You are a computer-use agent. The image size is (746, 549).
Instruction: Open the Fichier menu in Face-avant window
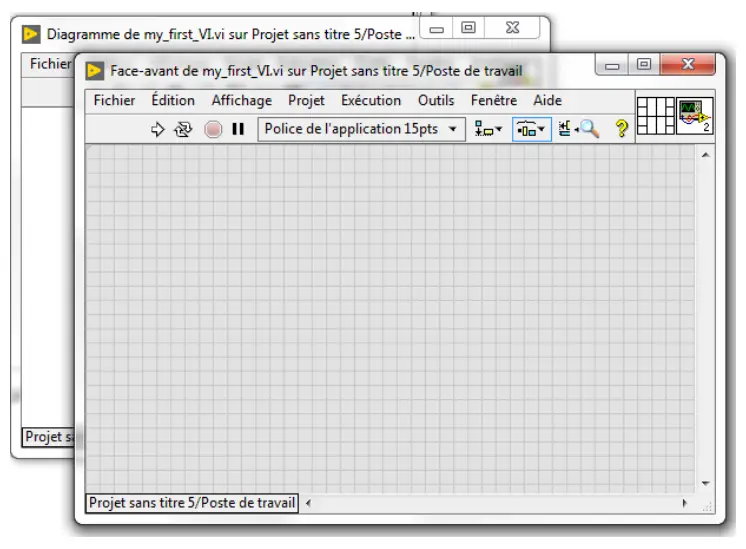(114, 100)
